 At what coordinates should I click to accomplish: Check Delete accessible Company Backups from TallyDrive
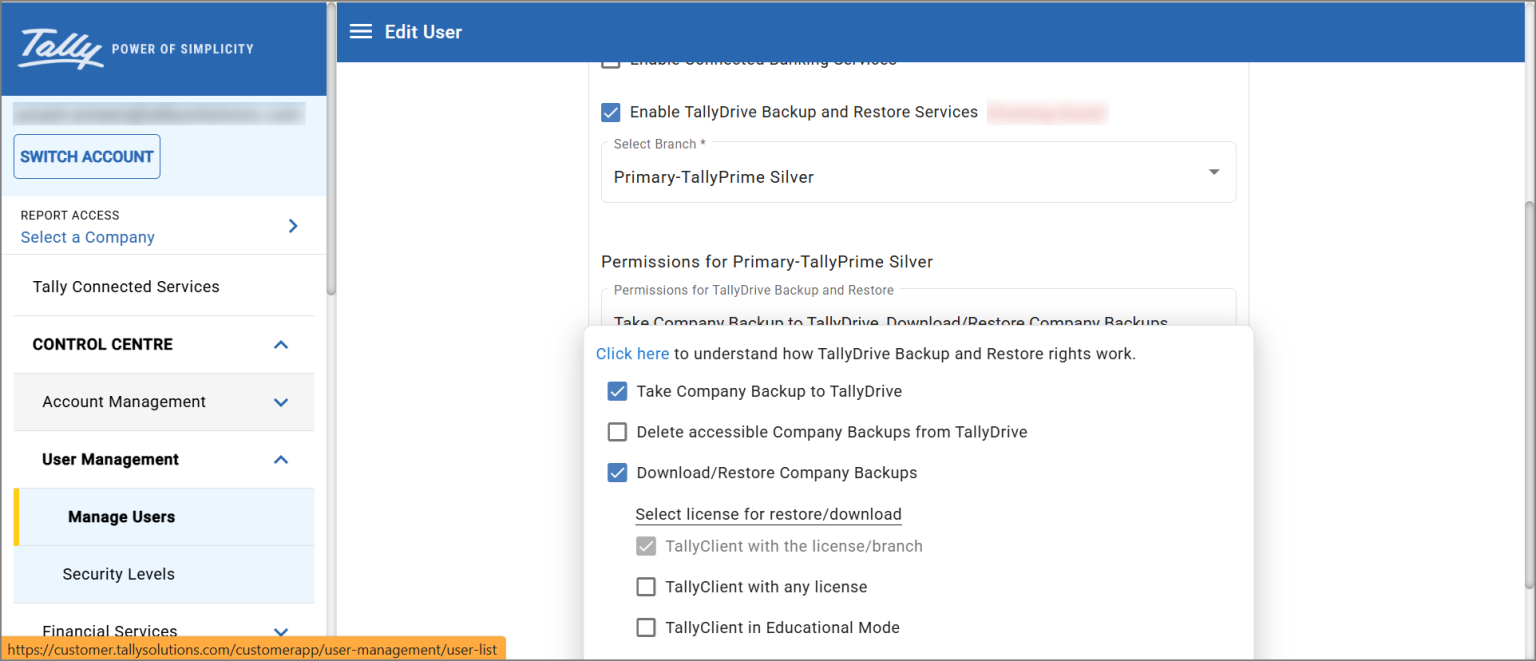pyautogui.click(x=618, y=432)
